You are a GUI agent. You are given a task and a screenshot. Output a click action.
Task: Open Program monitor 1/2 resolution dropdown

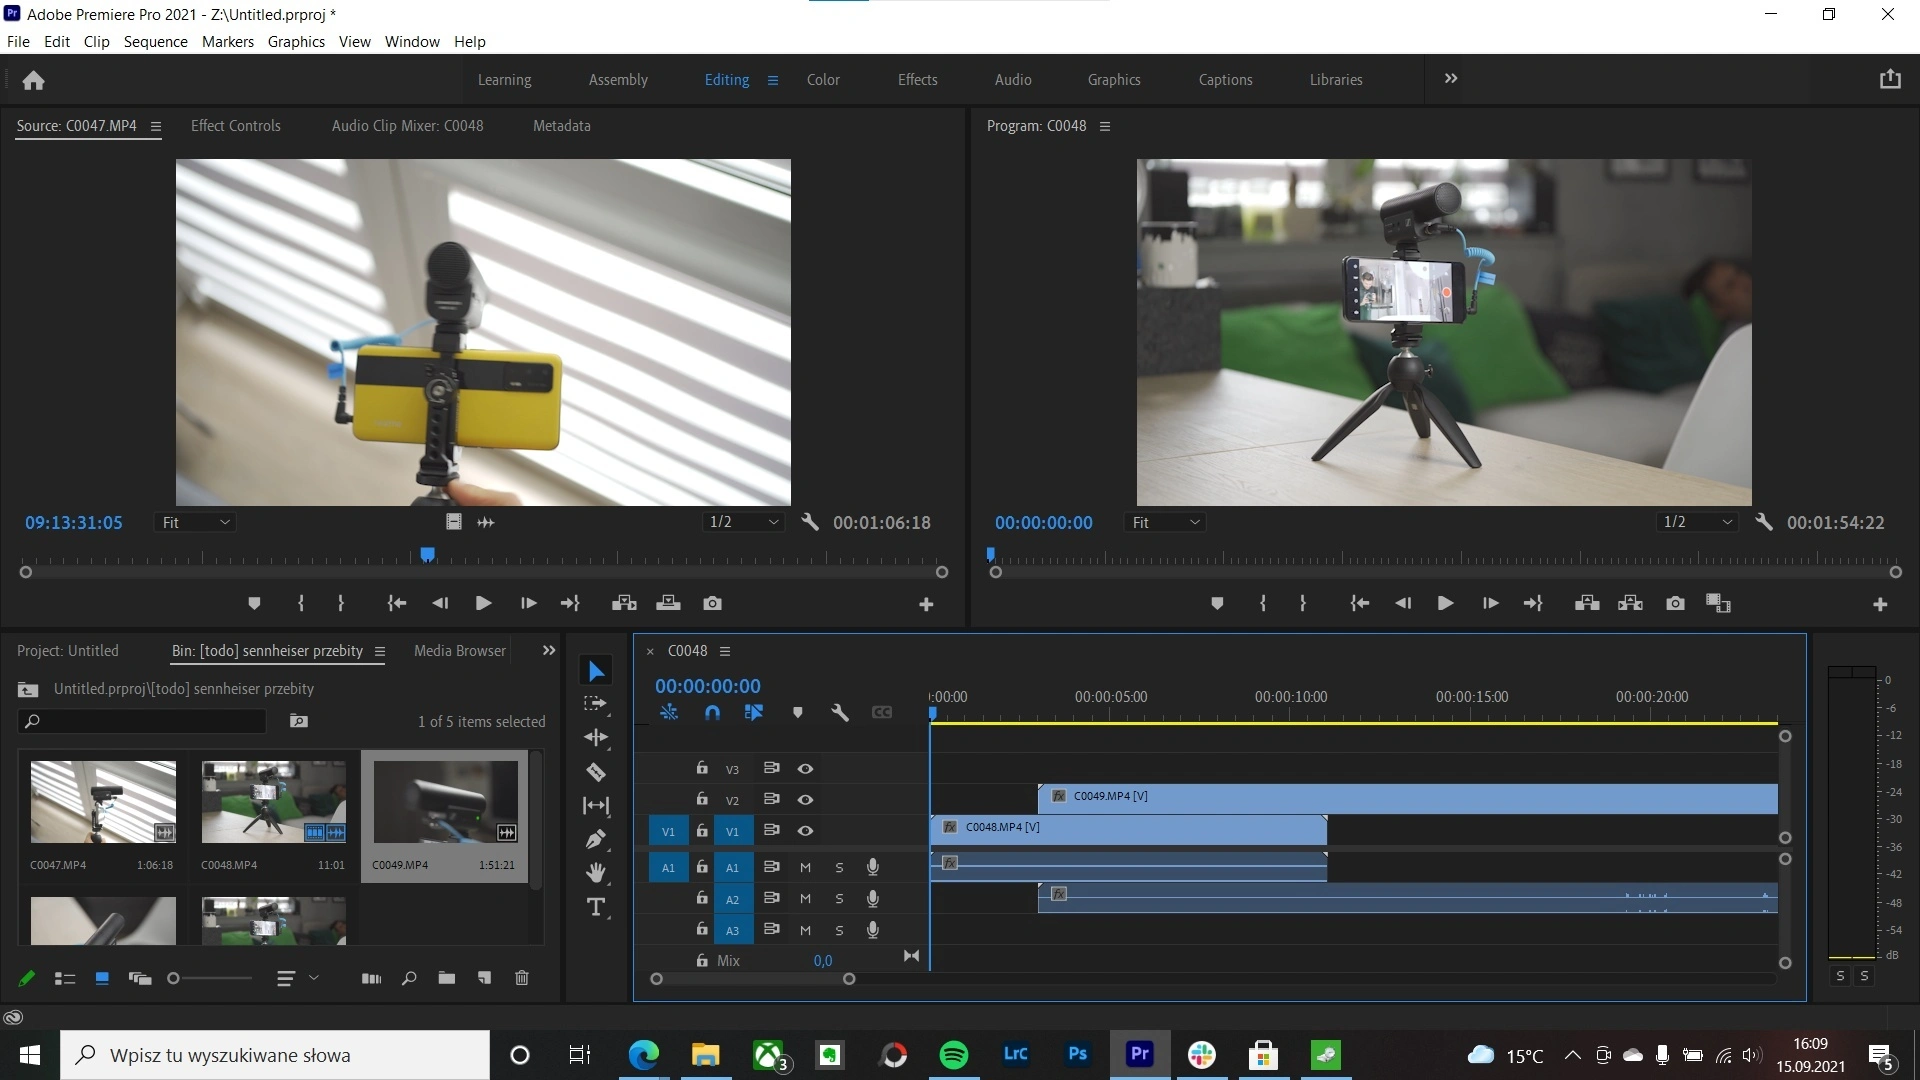(x=1697, y=522)
